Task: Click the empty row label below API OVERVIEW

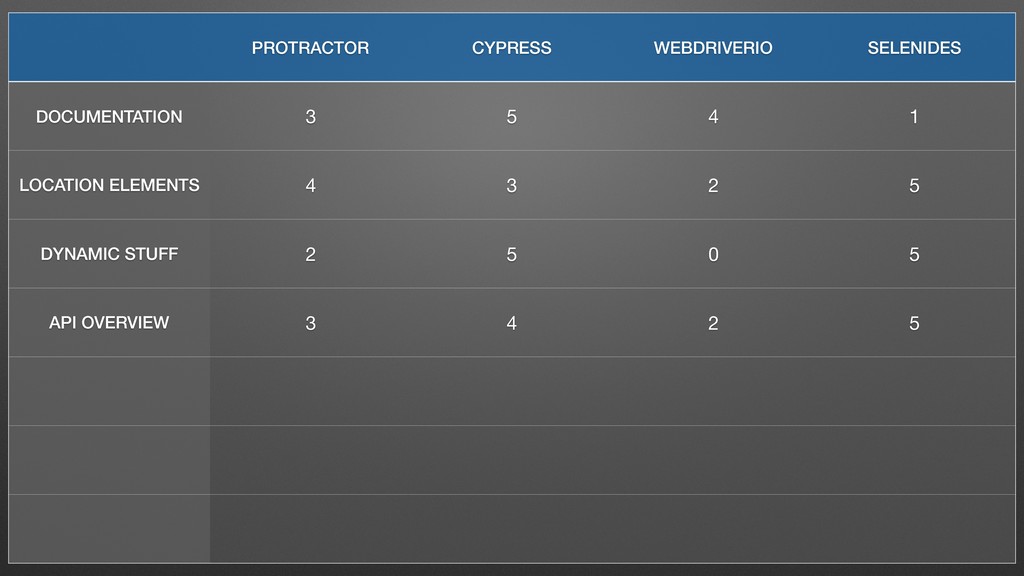Action: [x=109, y=391]
